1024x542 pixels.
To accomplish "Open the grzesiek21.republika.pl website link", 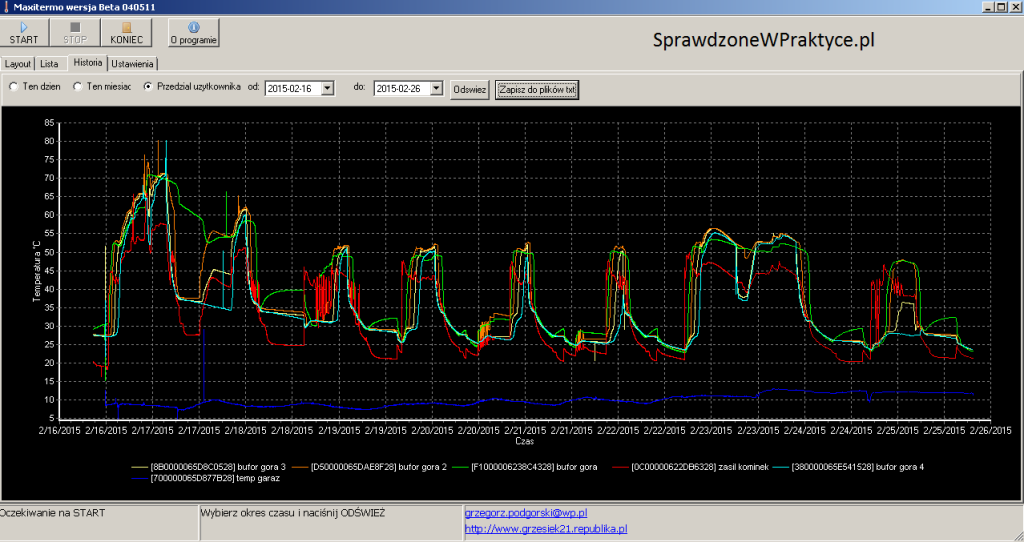I will (x=546, y=528).
